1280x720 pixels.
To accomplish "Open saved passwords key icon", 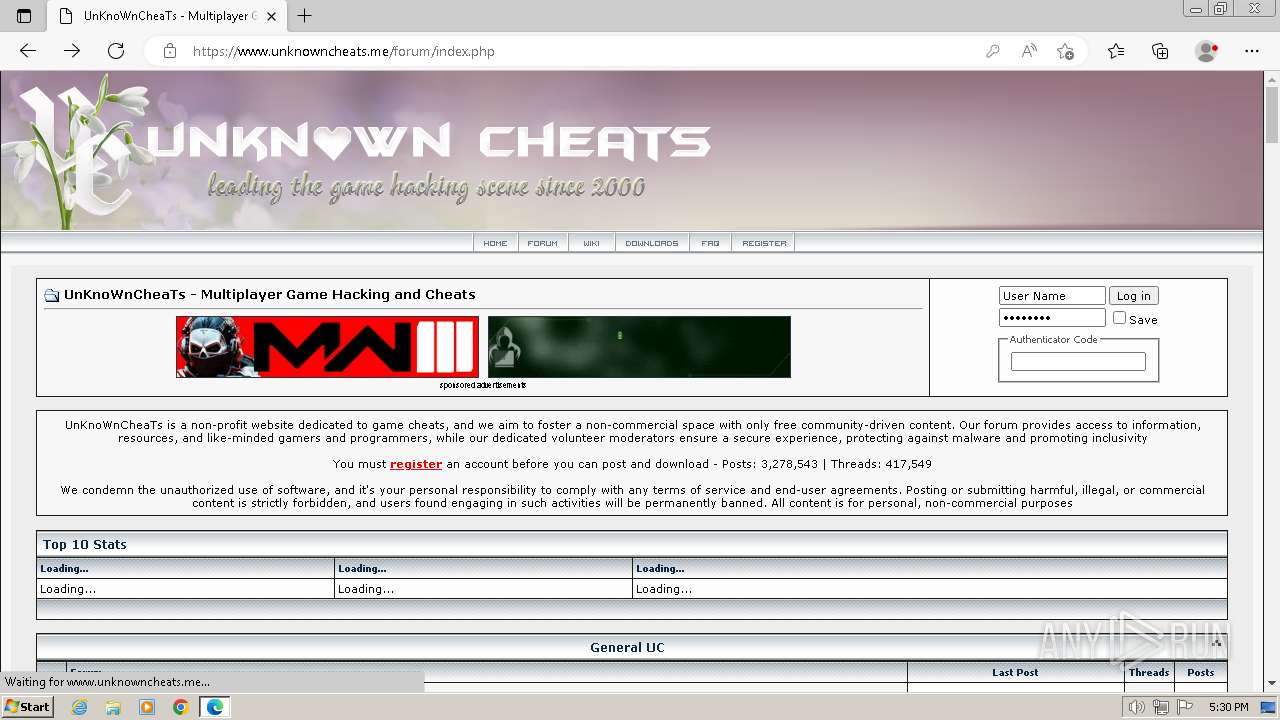I will point(993,51).
